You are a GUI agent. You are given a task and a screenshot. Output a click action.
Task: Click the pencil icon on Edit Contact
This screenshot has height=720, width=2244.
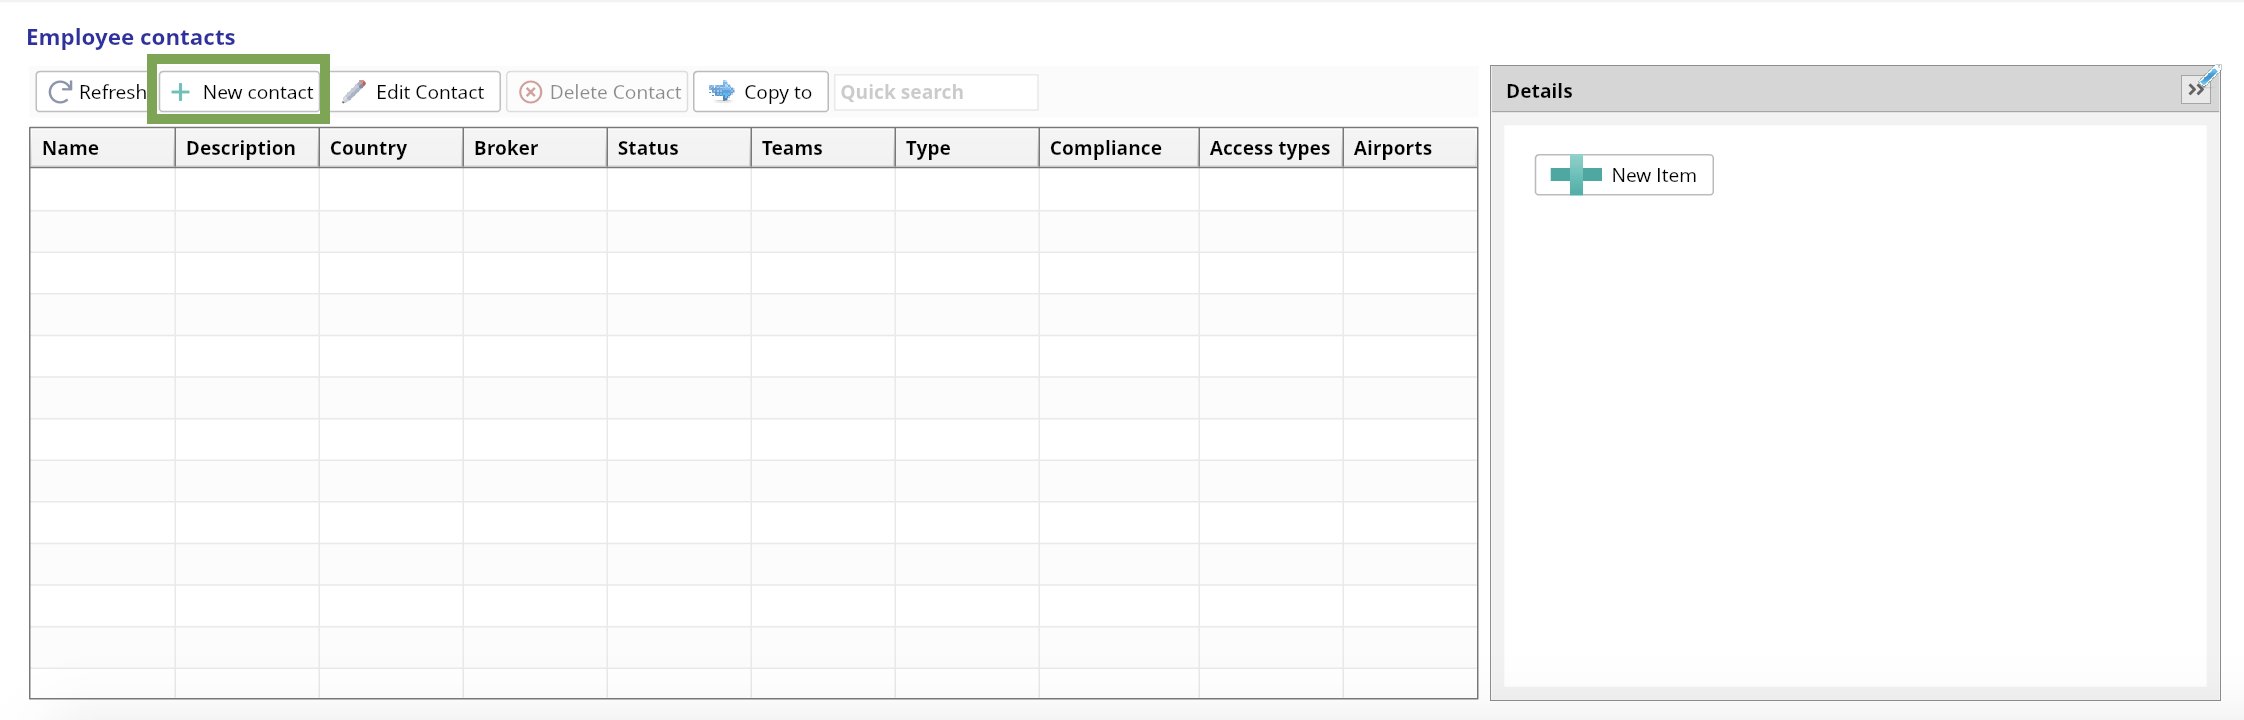(354, 92)
